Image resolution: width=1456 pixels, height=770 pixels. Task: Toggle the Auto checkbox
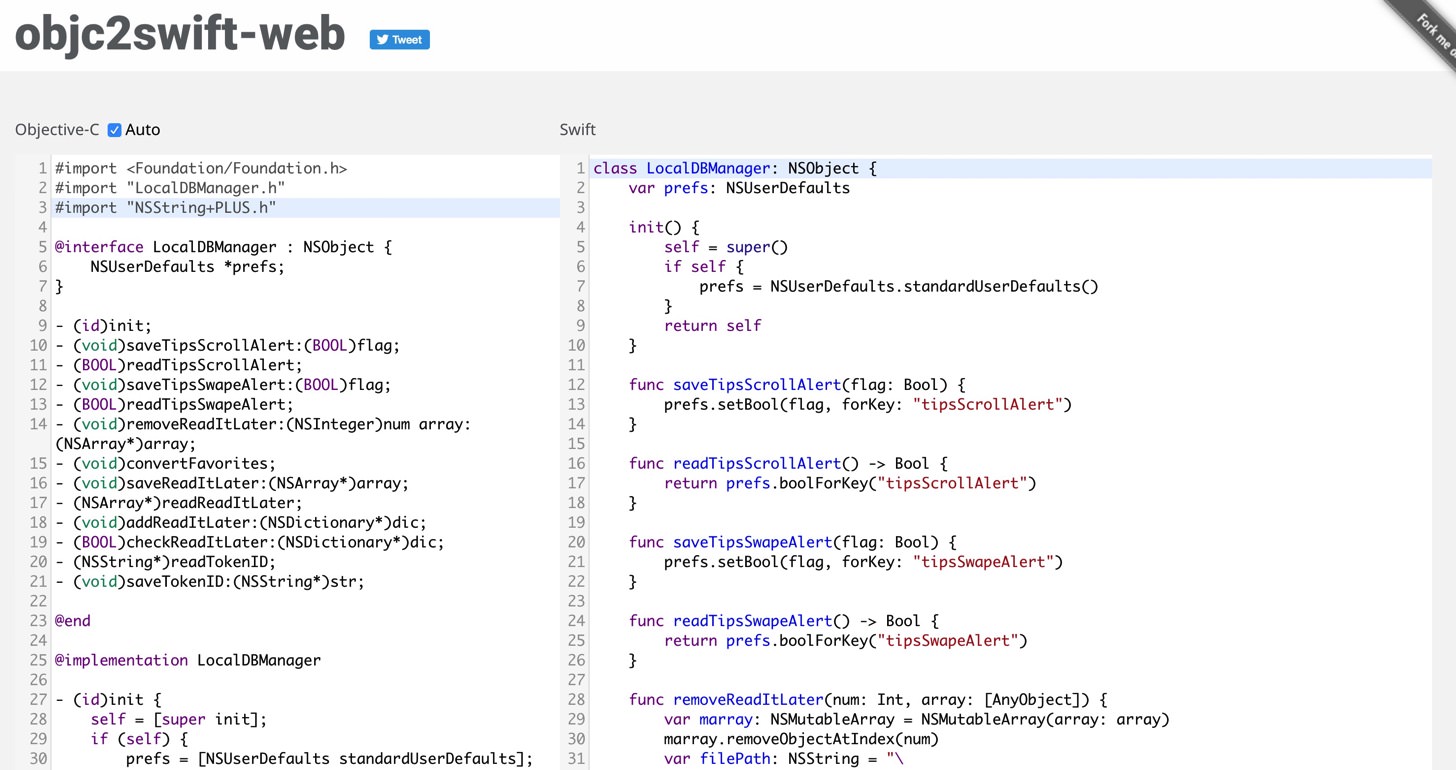pyautogui.click(x=115, y=130)
